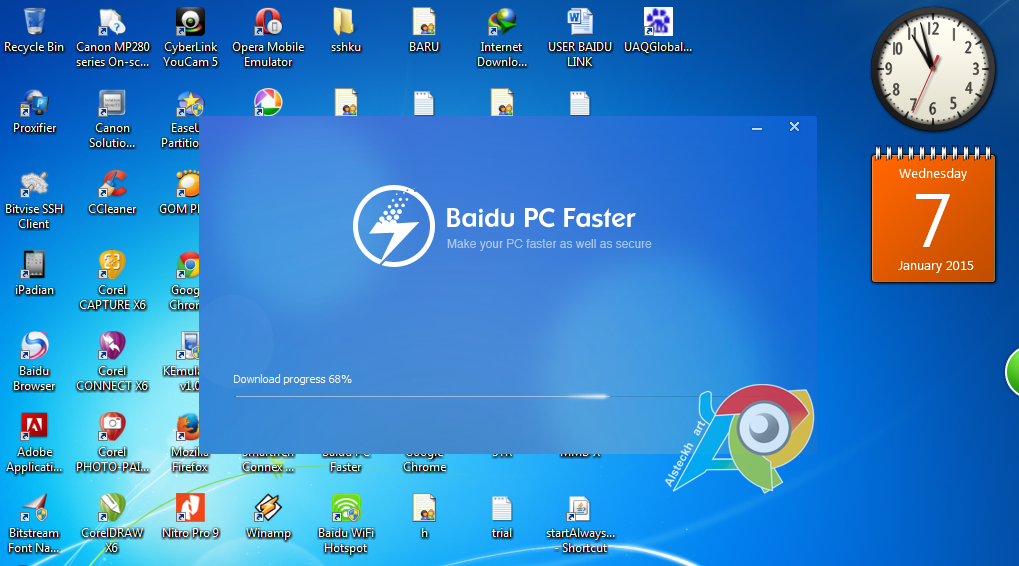Screen dimensions: 1019x566
Task: Open the calendar gadget showing January 2015
Action: tap(933, 215)
